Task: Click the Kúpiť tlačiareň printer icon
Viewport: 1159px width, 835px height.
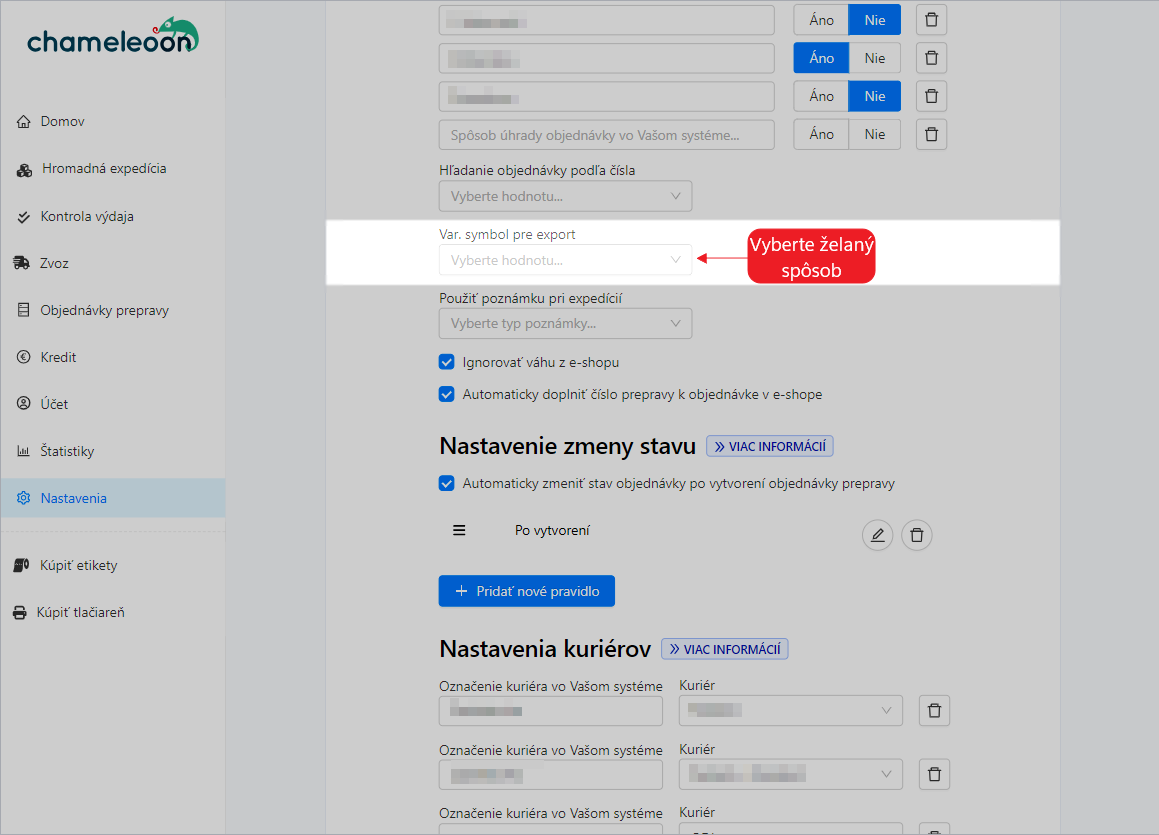Action: point(19,612)
